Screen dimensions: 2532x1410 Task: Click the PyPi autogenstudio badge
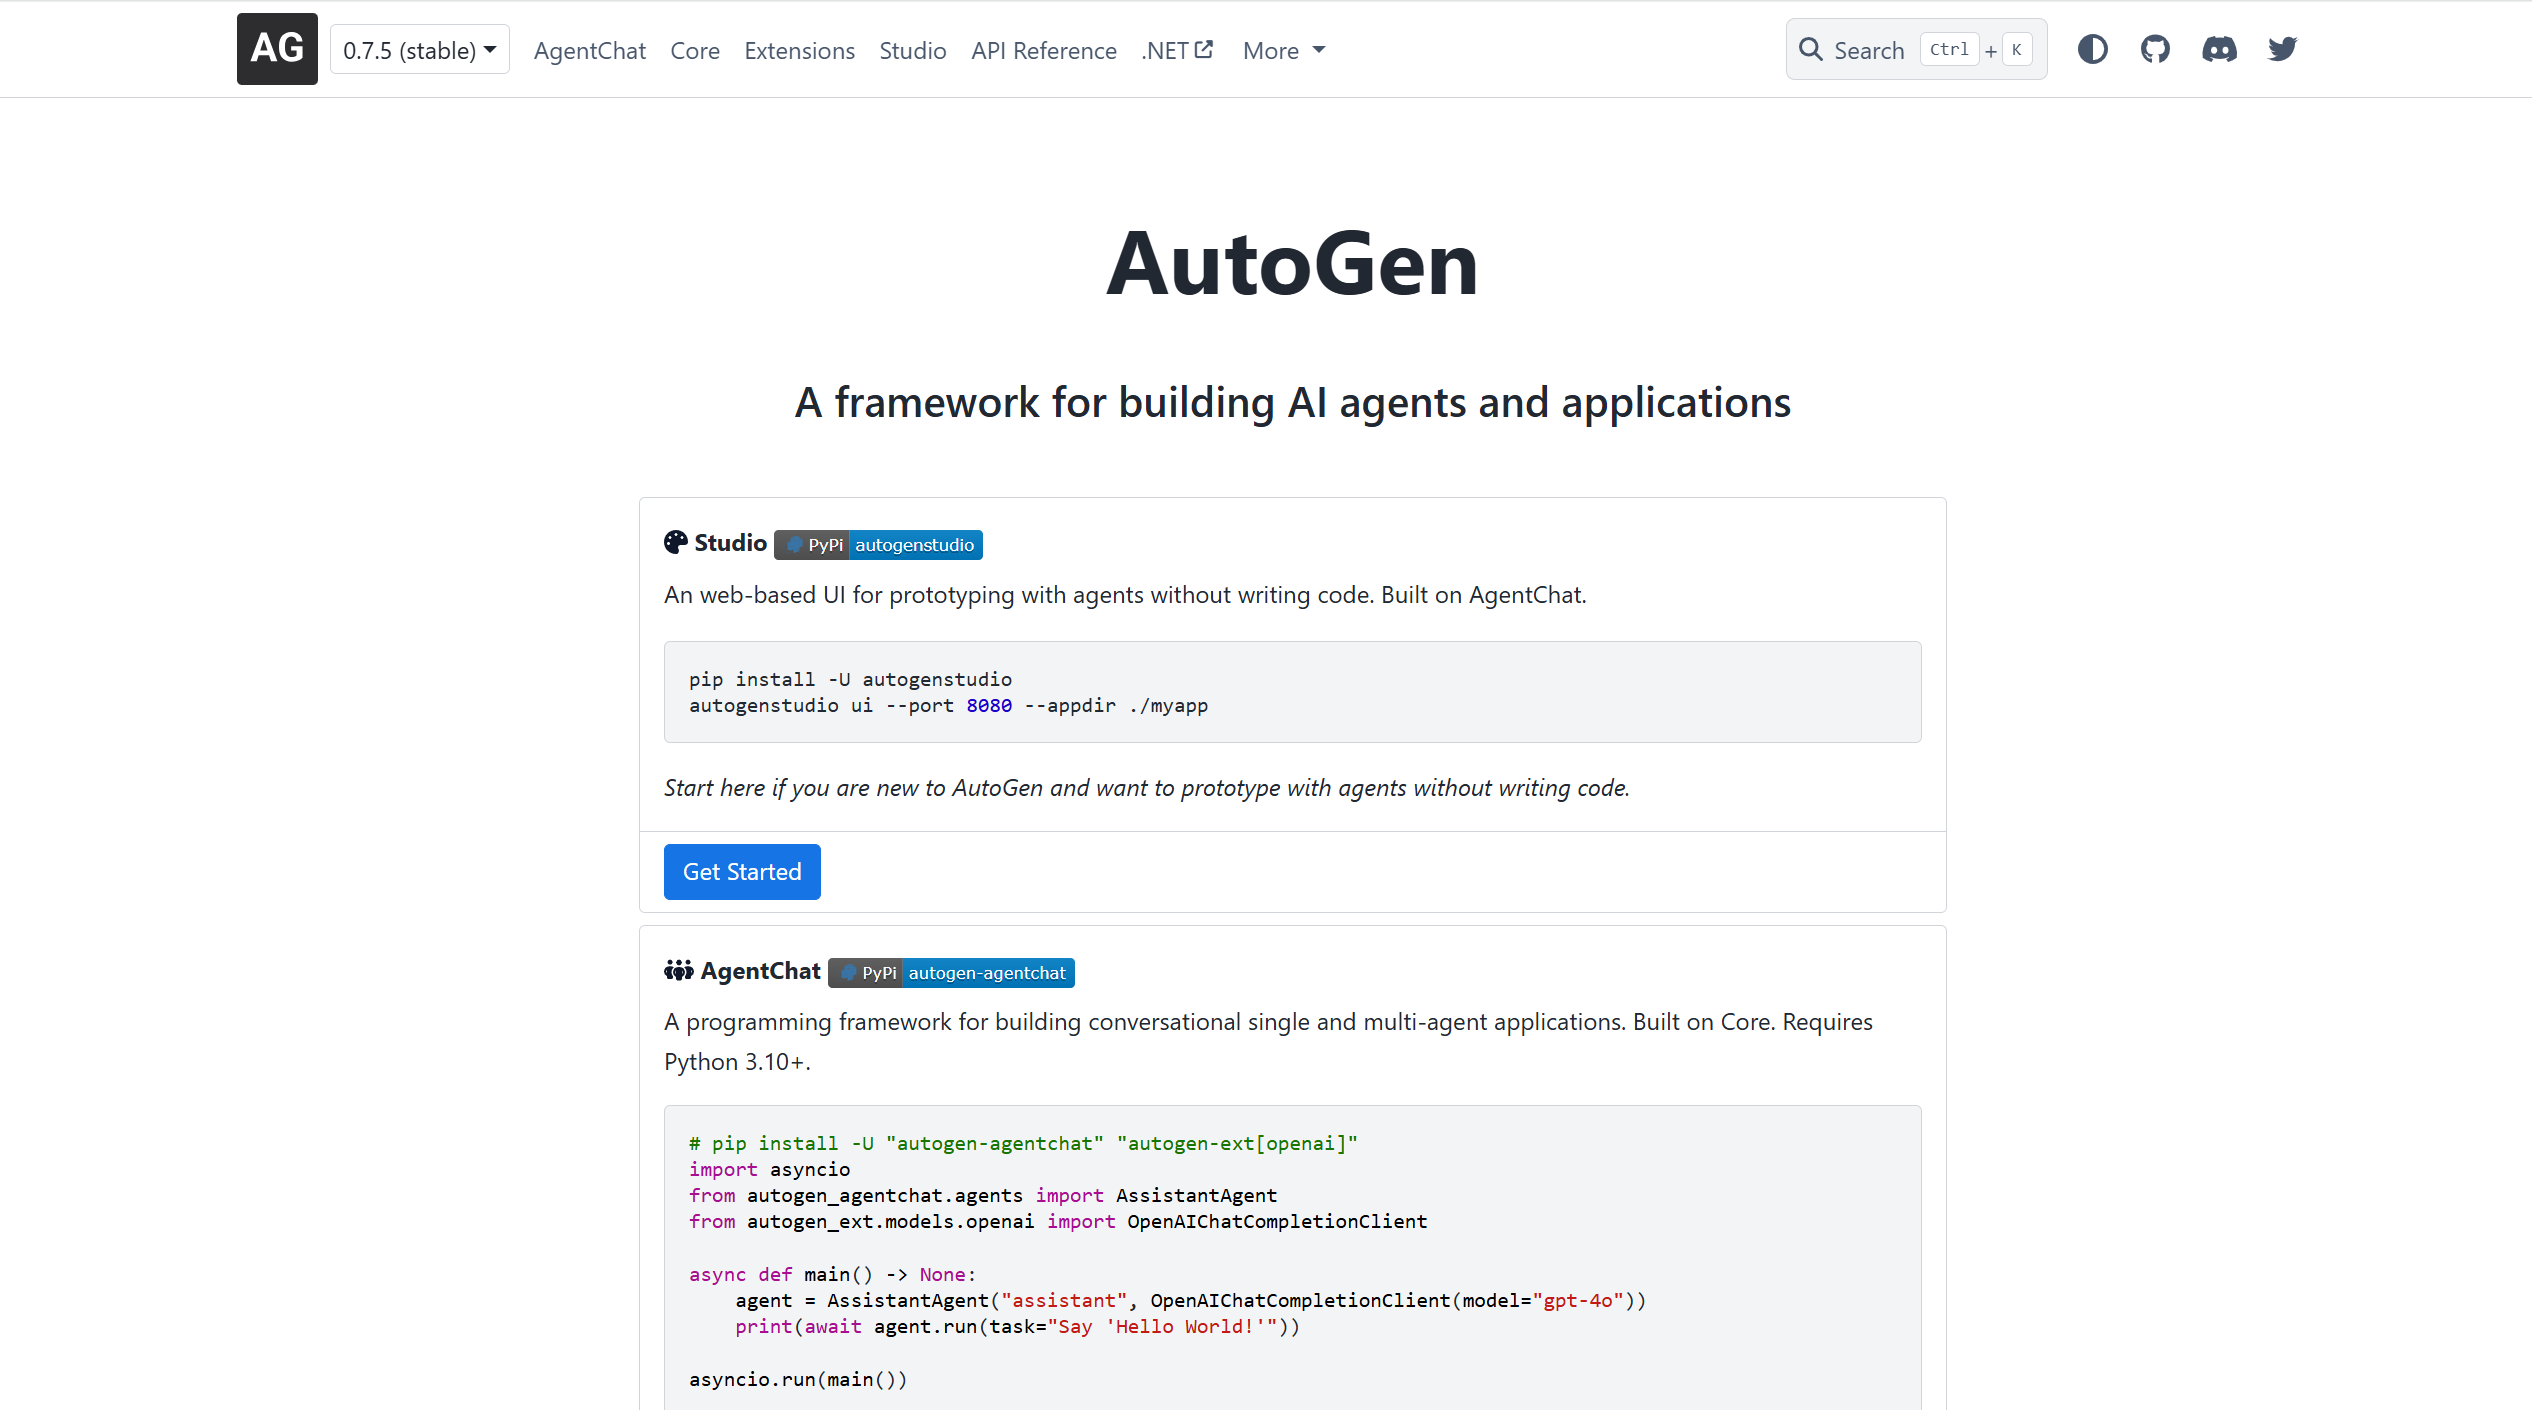(x=878, y=545)
